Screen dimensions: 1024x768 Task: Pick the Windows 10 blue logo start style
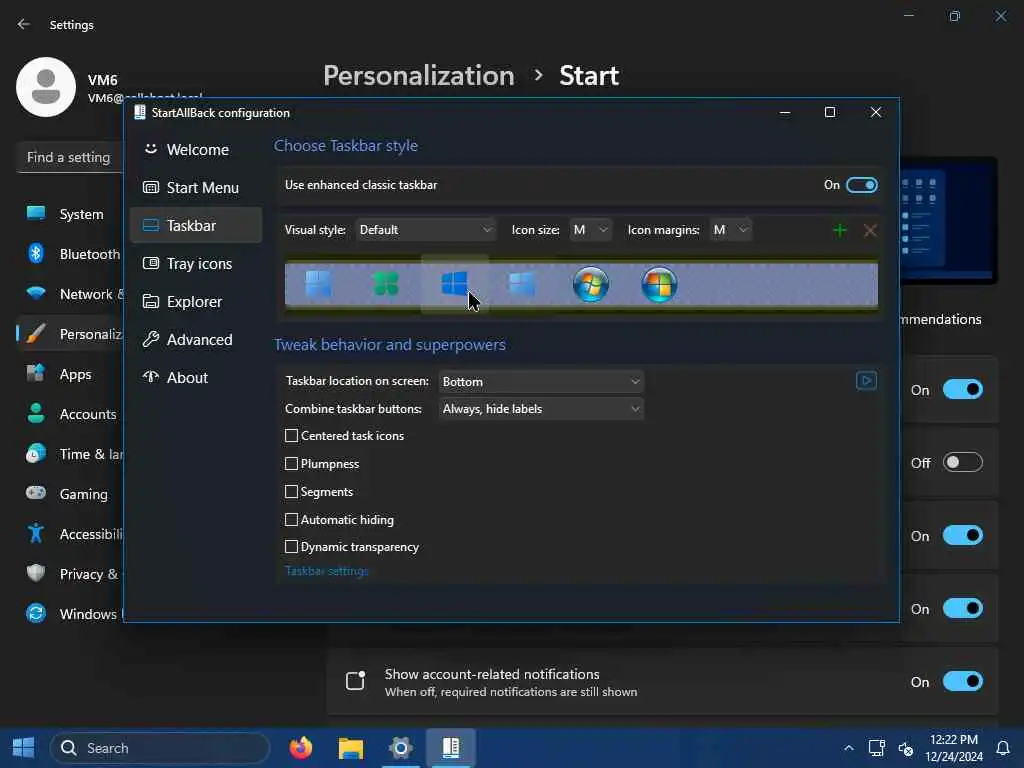coord(455,285)
